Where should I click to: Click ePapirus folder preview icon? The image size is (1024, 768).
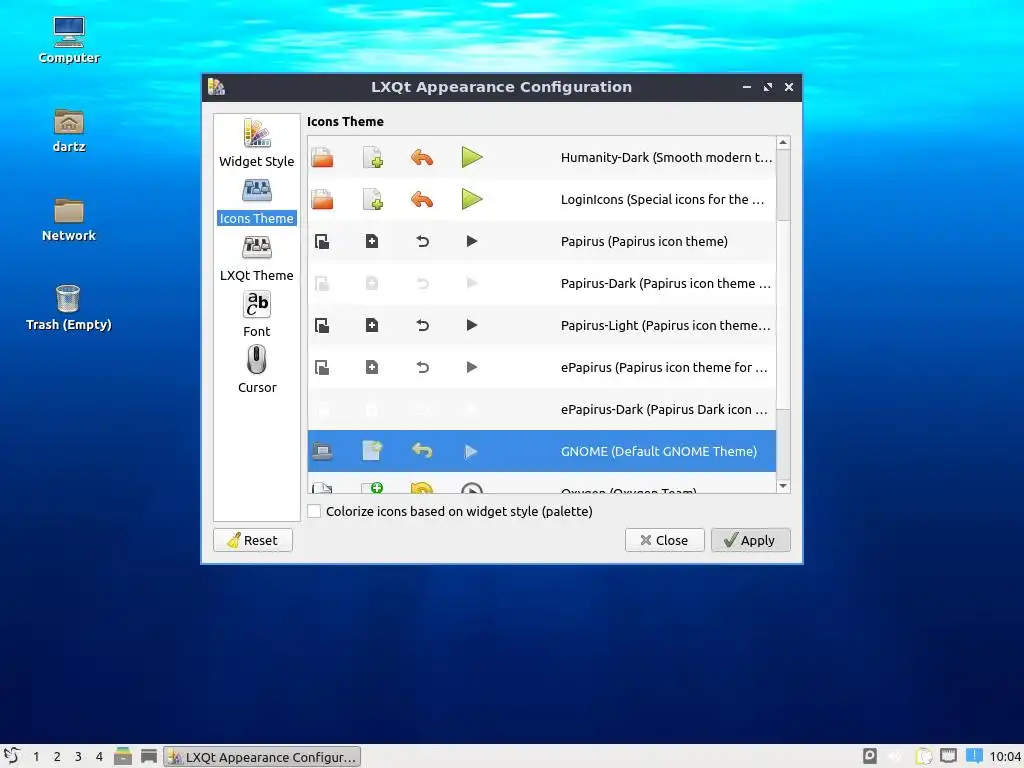pyautogui.click(x=322, y=368)
